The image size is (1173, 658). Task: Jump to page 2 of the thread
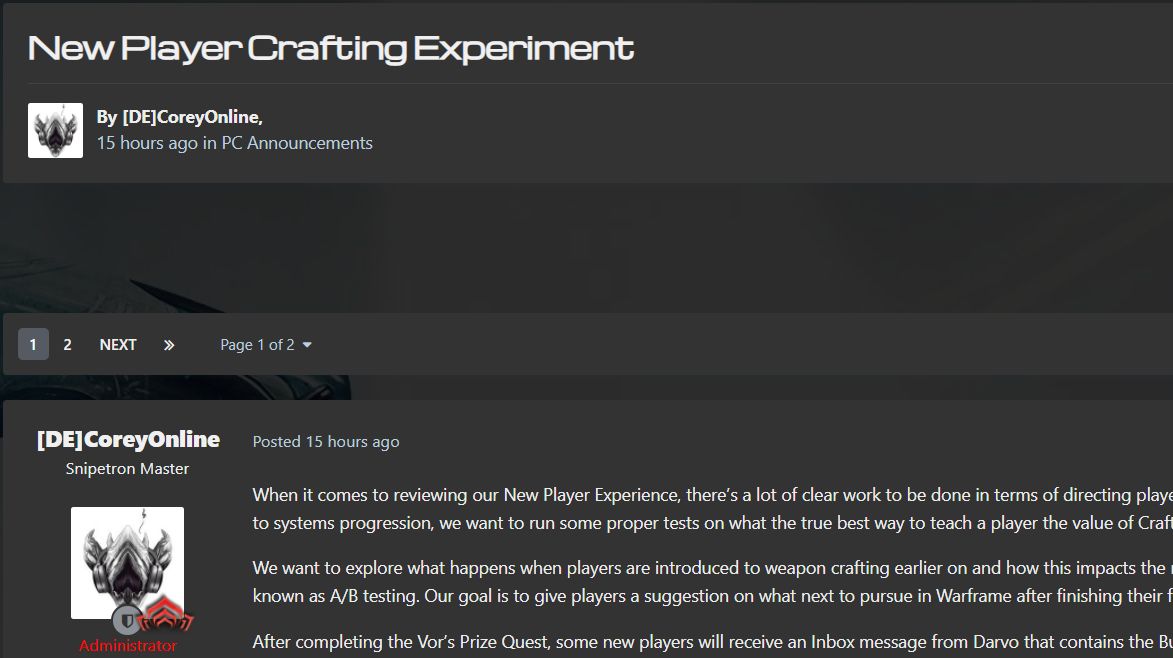(x=67, y=345)
